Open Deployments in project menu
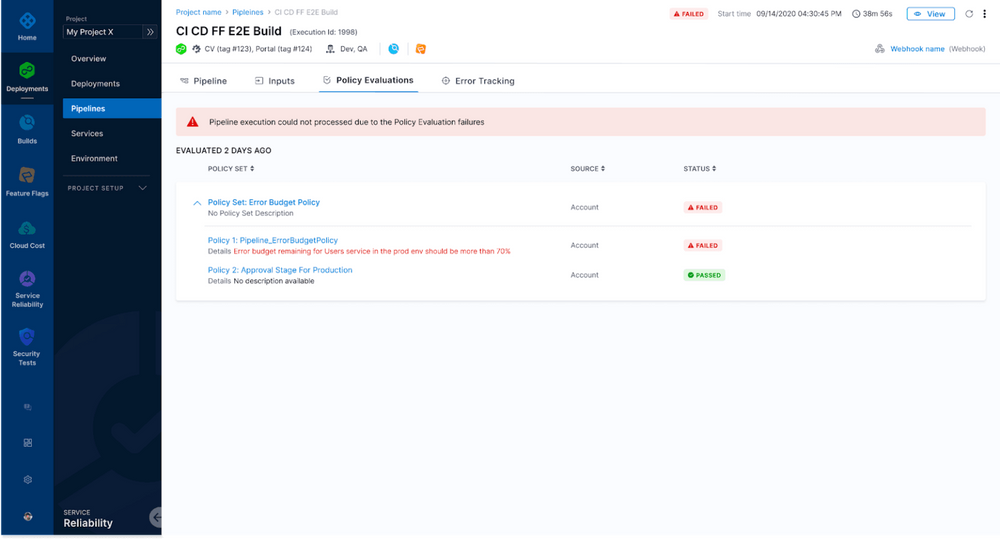Image resolution: width=1000 pixels, height=540 pixels. click(x=95, y=84)
